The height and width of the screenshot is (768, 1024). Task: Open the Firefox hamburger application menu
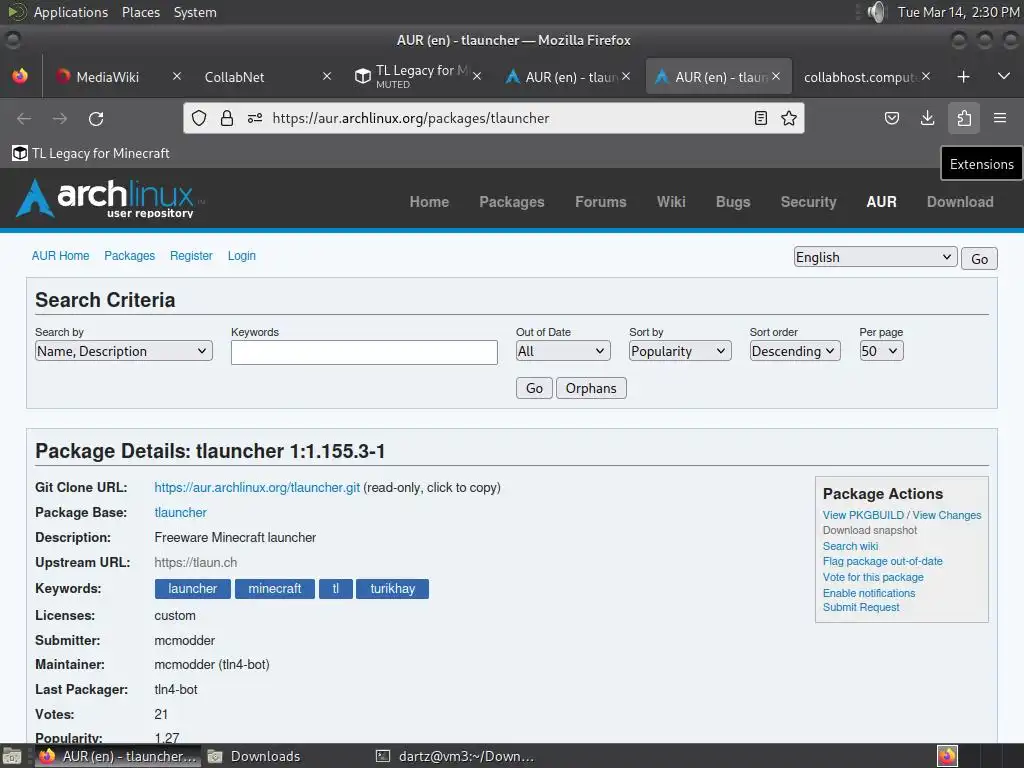tap(1000, 118)
